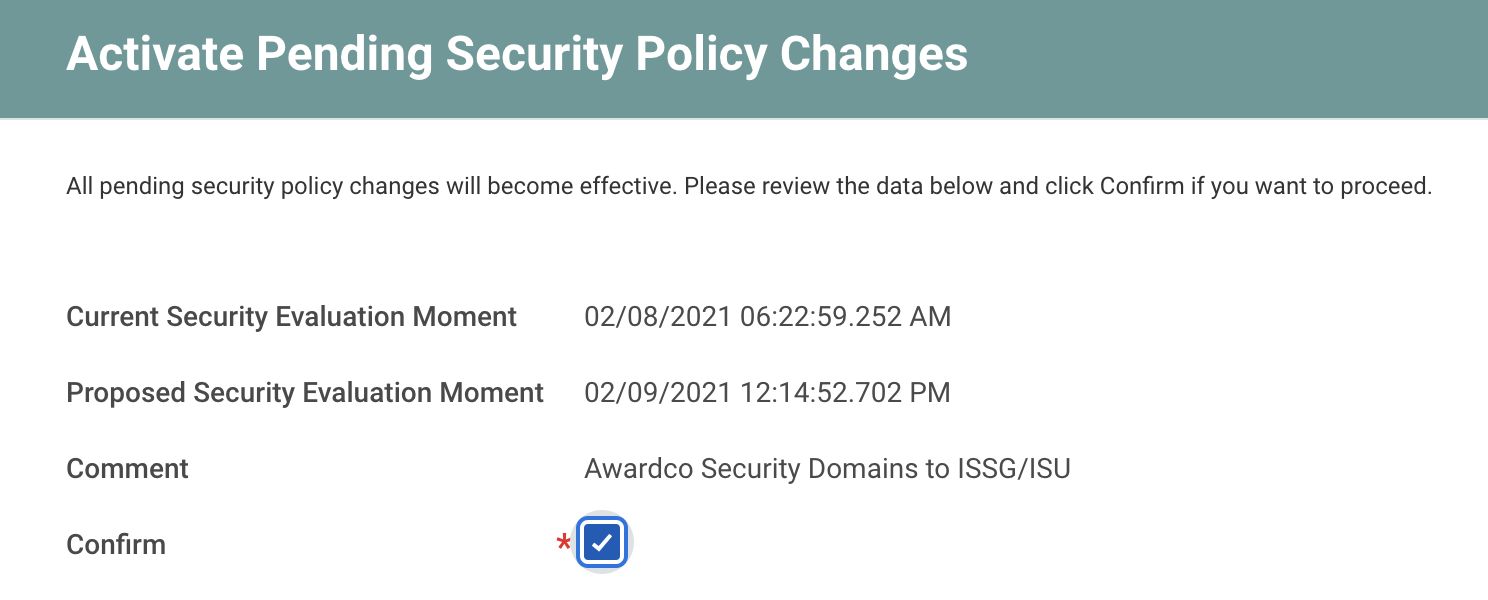The image size is (1488, 600).
Task: Select the Proposed Security Evaluation Moment label
Action: [305, 393]
